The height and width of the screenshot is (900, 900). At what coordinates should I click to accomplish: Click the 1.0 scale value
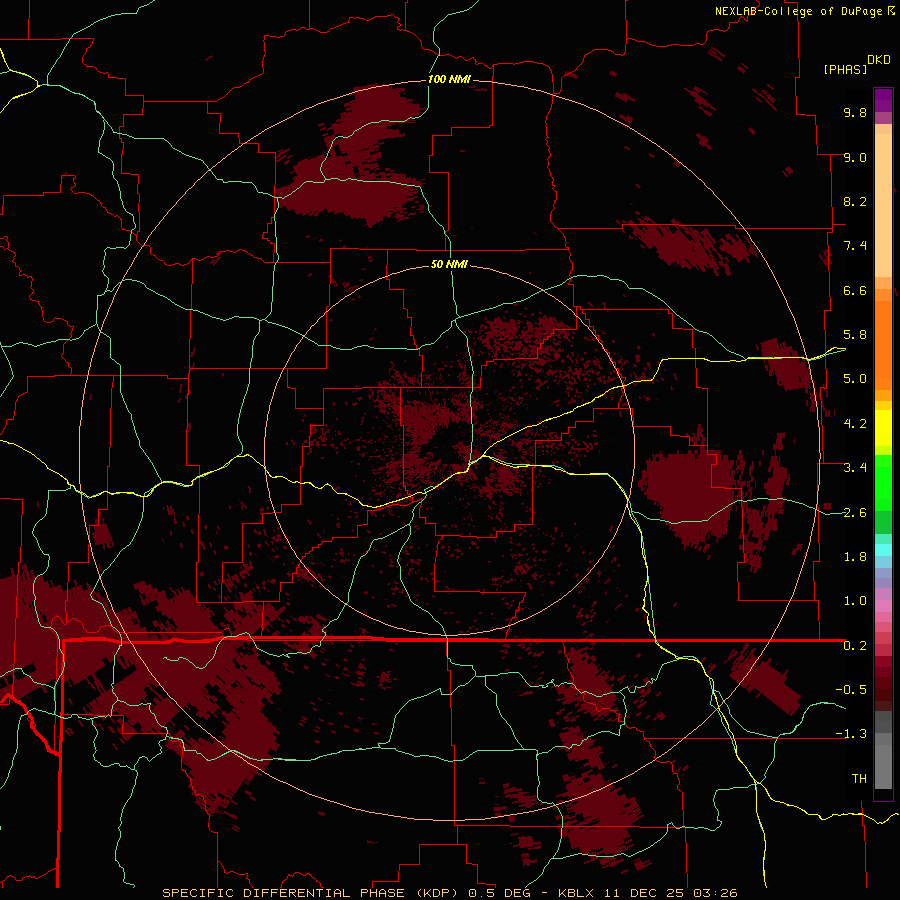(x=855, y=601)
